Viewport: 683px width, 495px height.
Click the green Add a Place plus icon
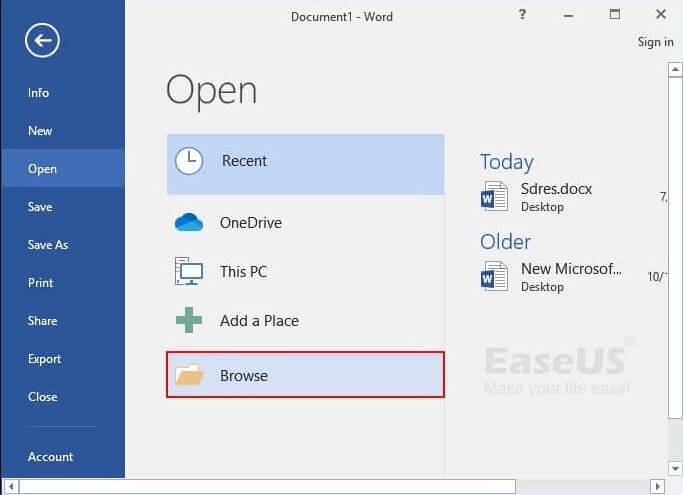(x=189, y=321)
